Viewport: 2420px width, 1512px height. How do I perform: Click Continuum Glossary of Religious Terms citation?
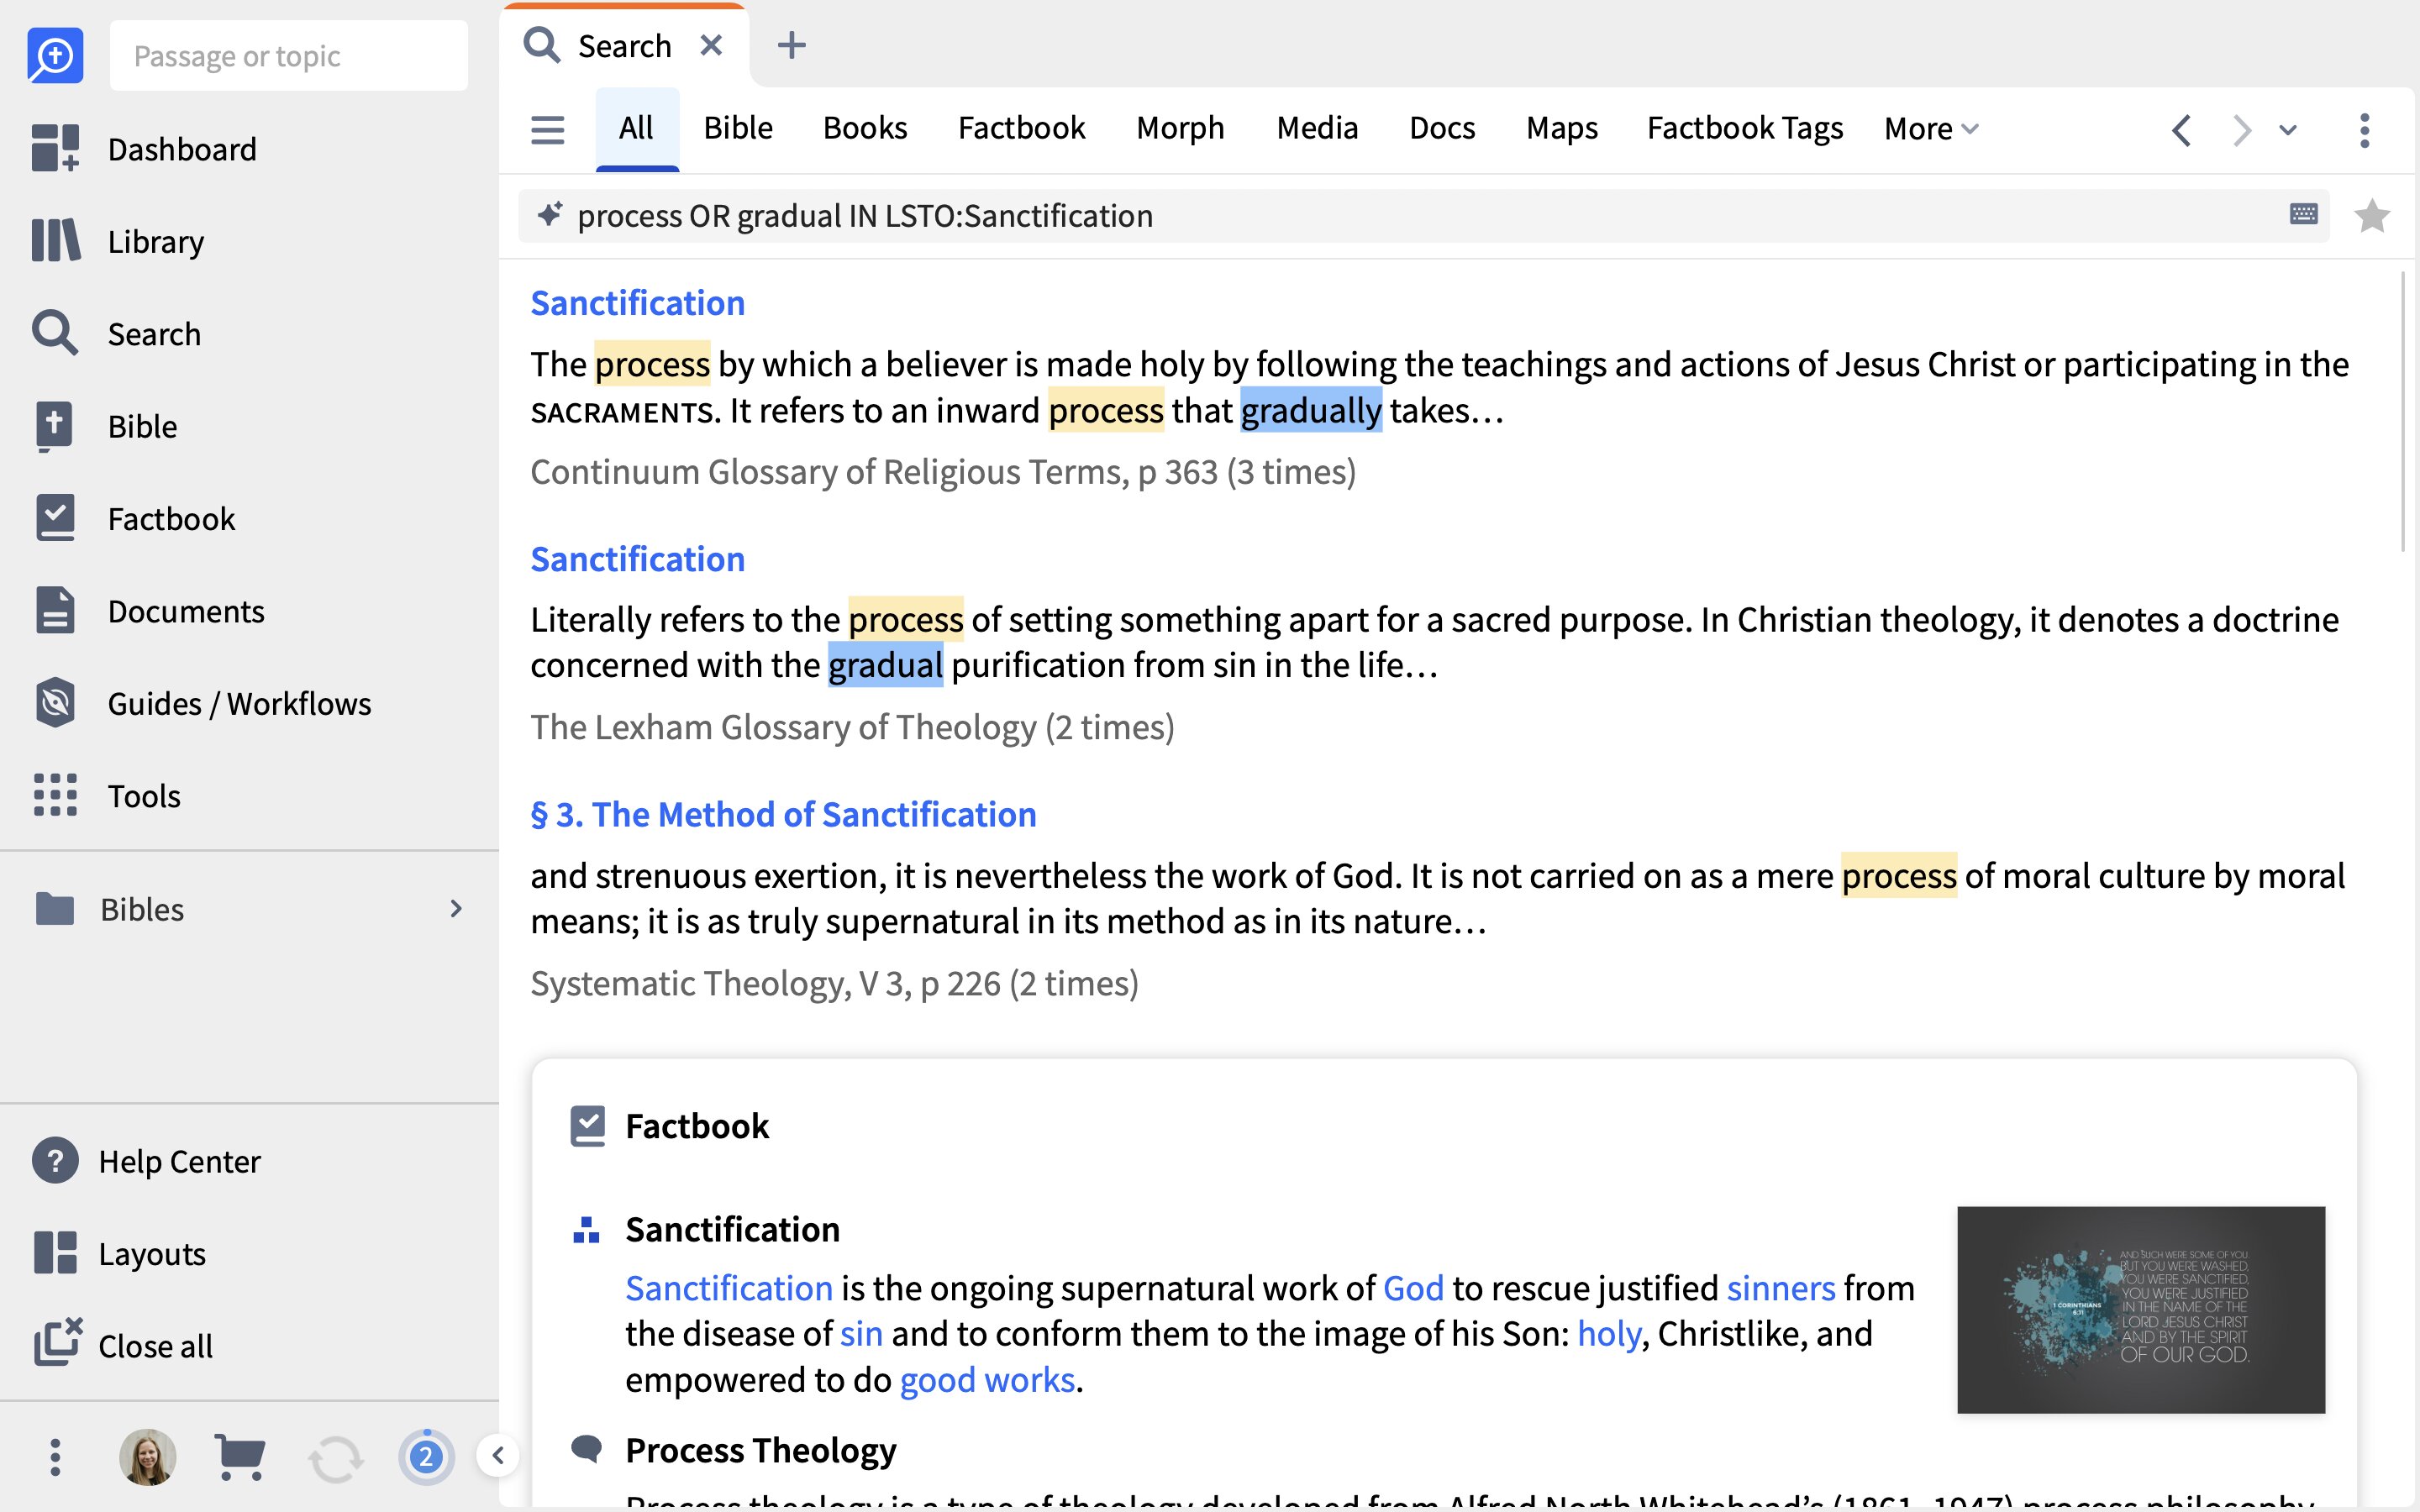click(943, 471)
